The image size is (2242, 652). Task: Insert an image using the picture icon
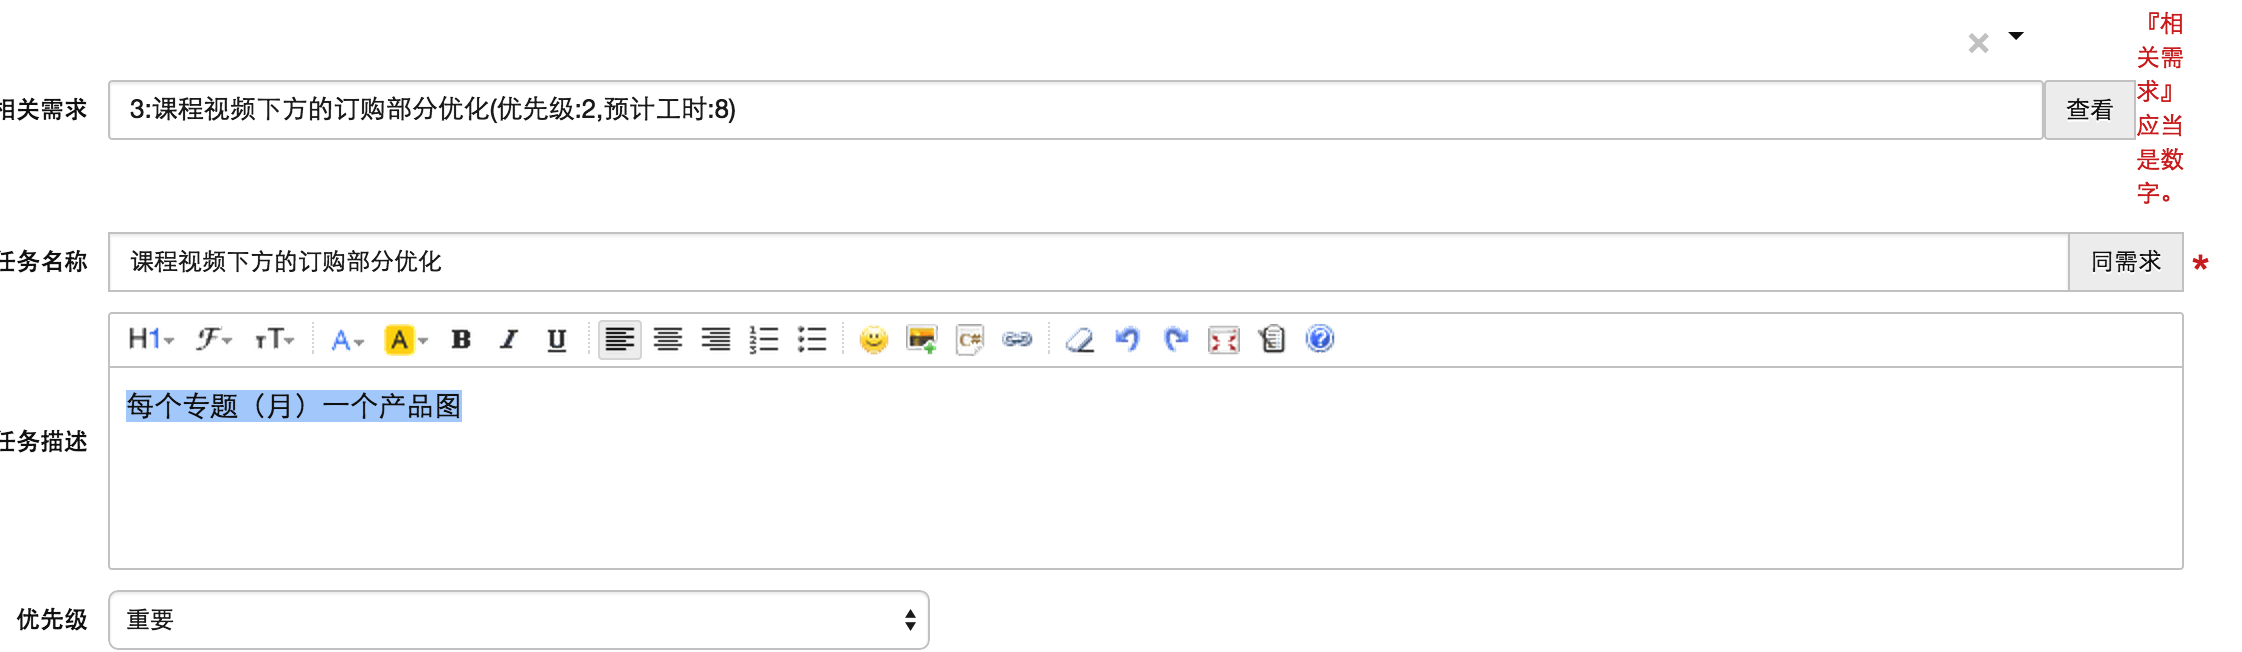921,340
